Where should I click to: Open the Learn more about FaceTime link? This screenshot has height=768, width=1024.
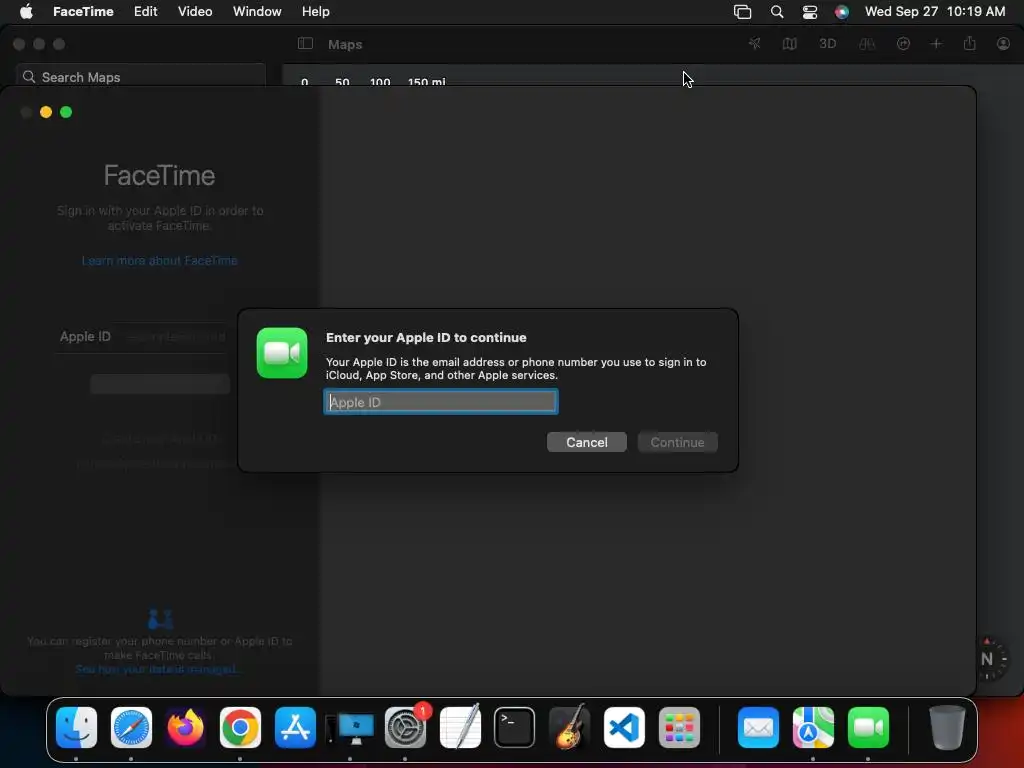click(159, 261)
